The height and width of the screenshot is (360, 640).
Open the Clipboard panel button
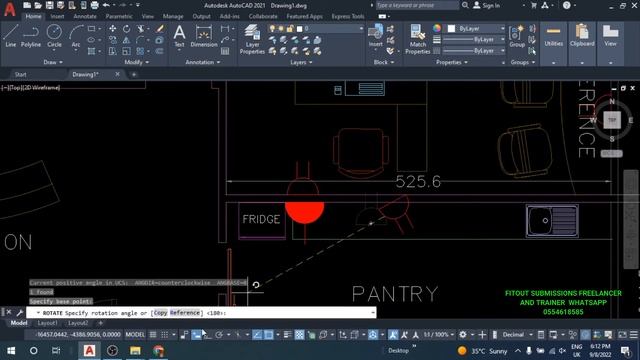point(582,43)
